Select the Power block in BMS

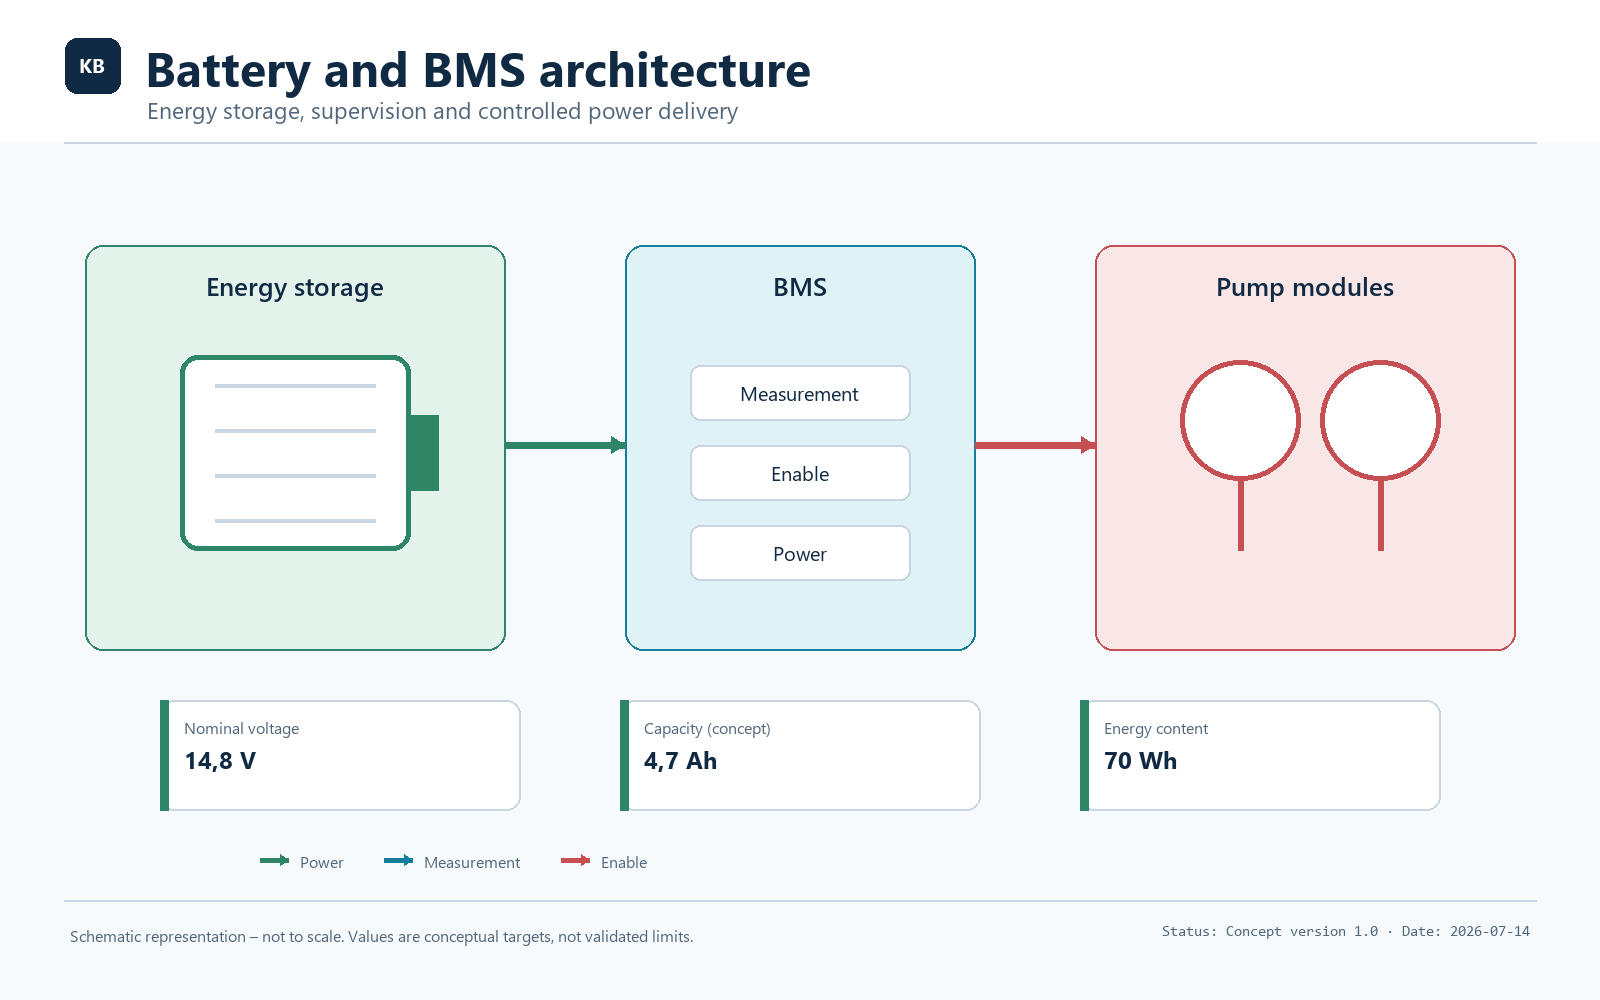pos(800,553)
